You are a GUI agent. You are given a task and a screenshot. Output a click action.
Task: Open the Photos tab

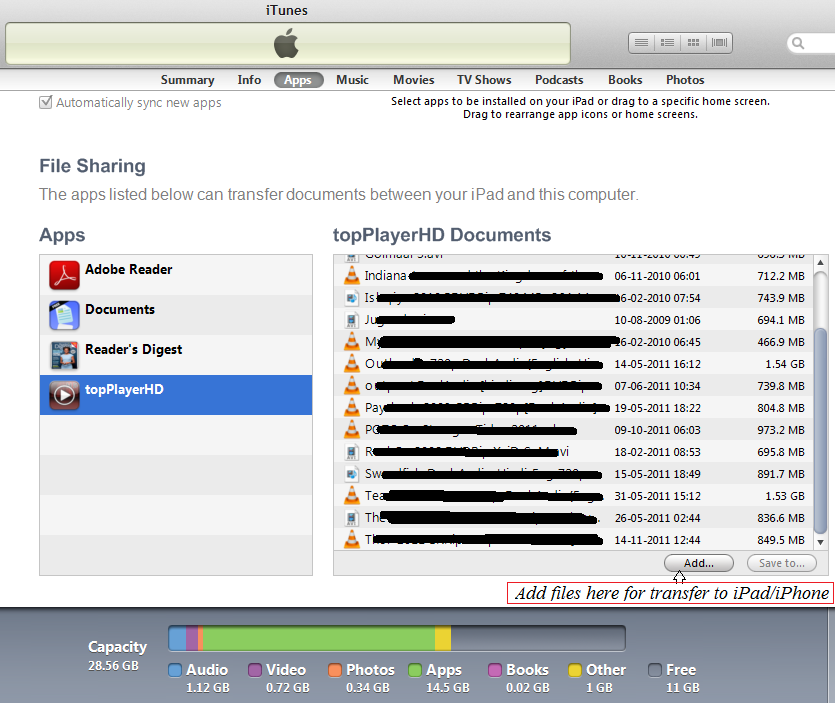click(x=685, y=80)
